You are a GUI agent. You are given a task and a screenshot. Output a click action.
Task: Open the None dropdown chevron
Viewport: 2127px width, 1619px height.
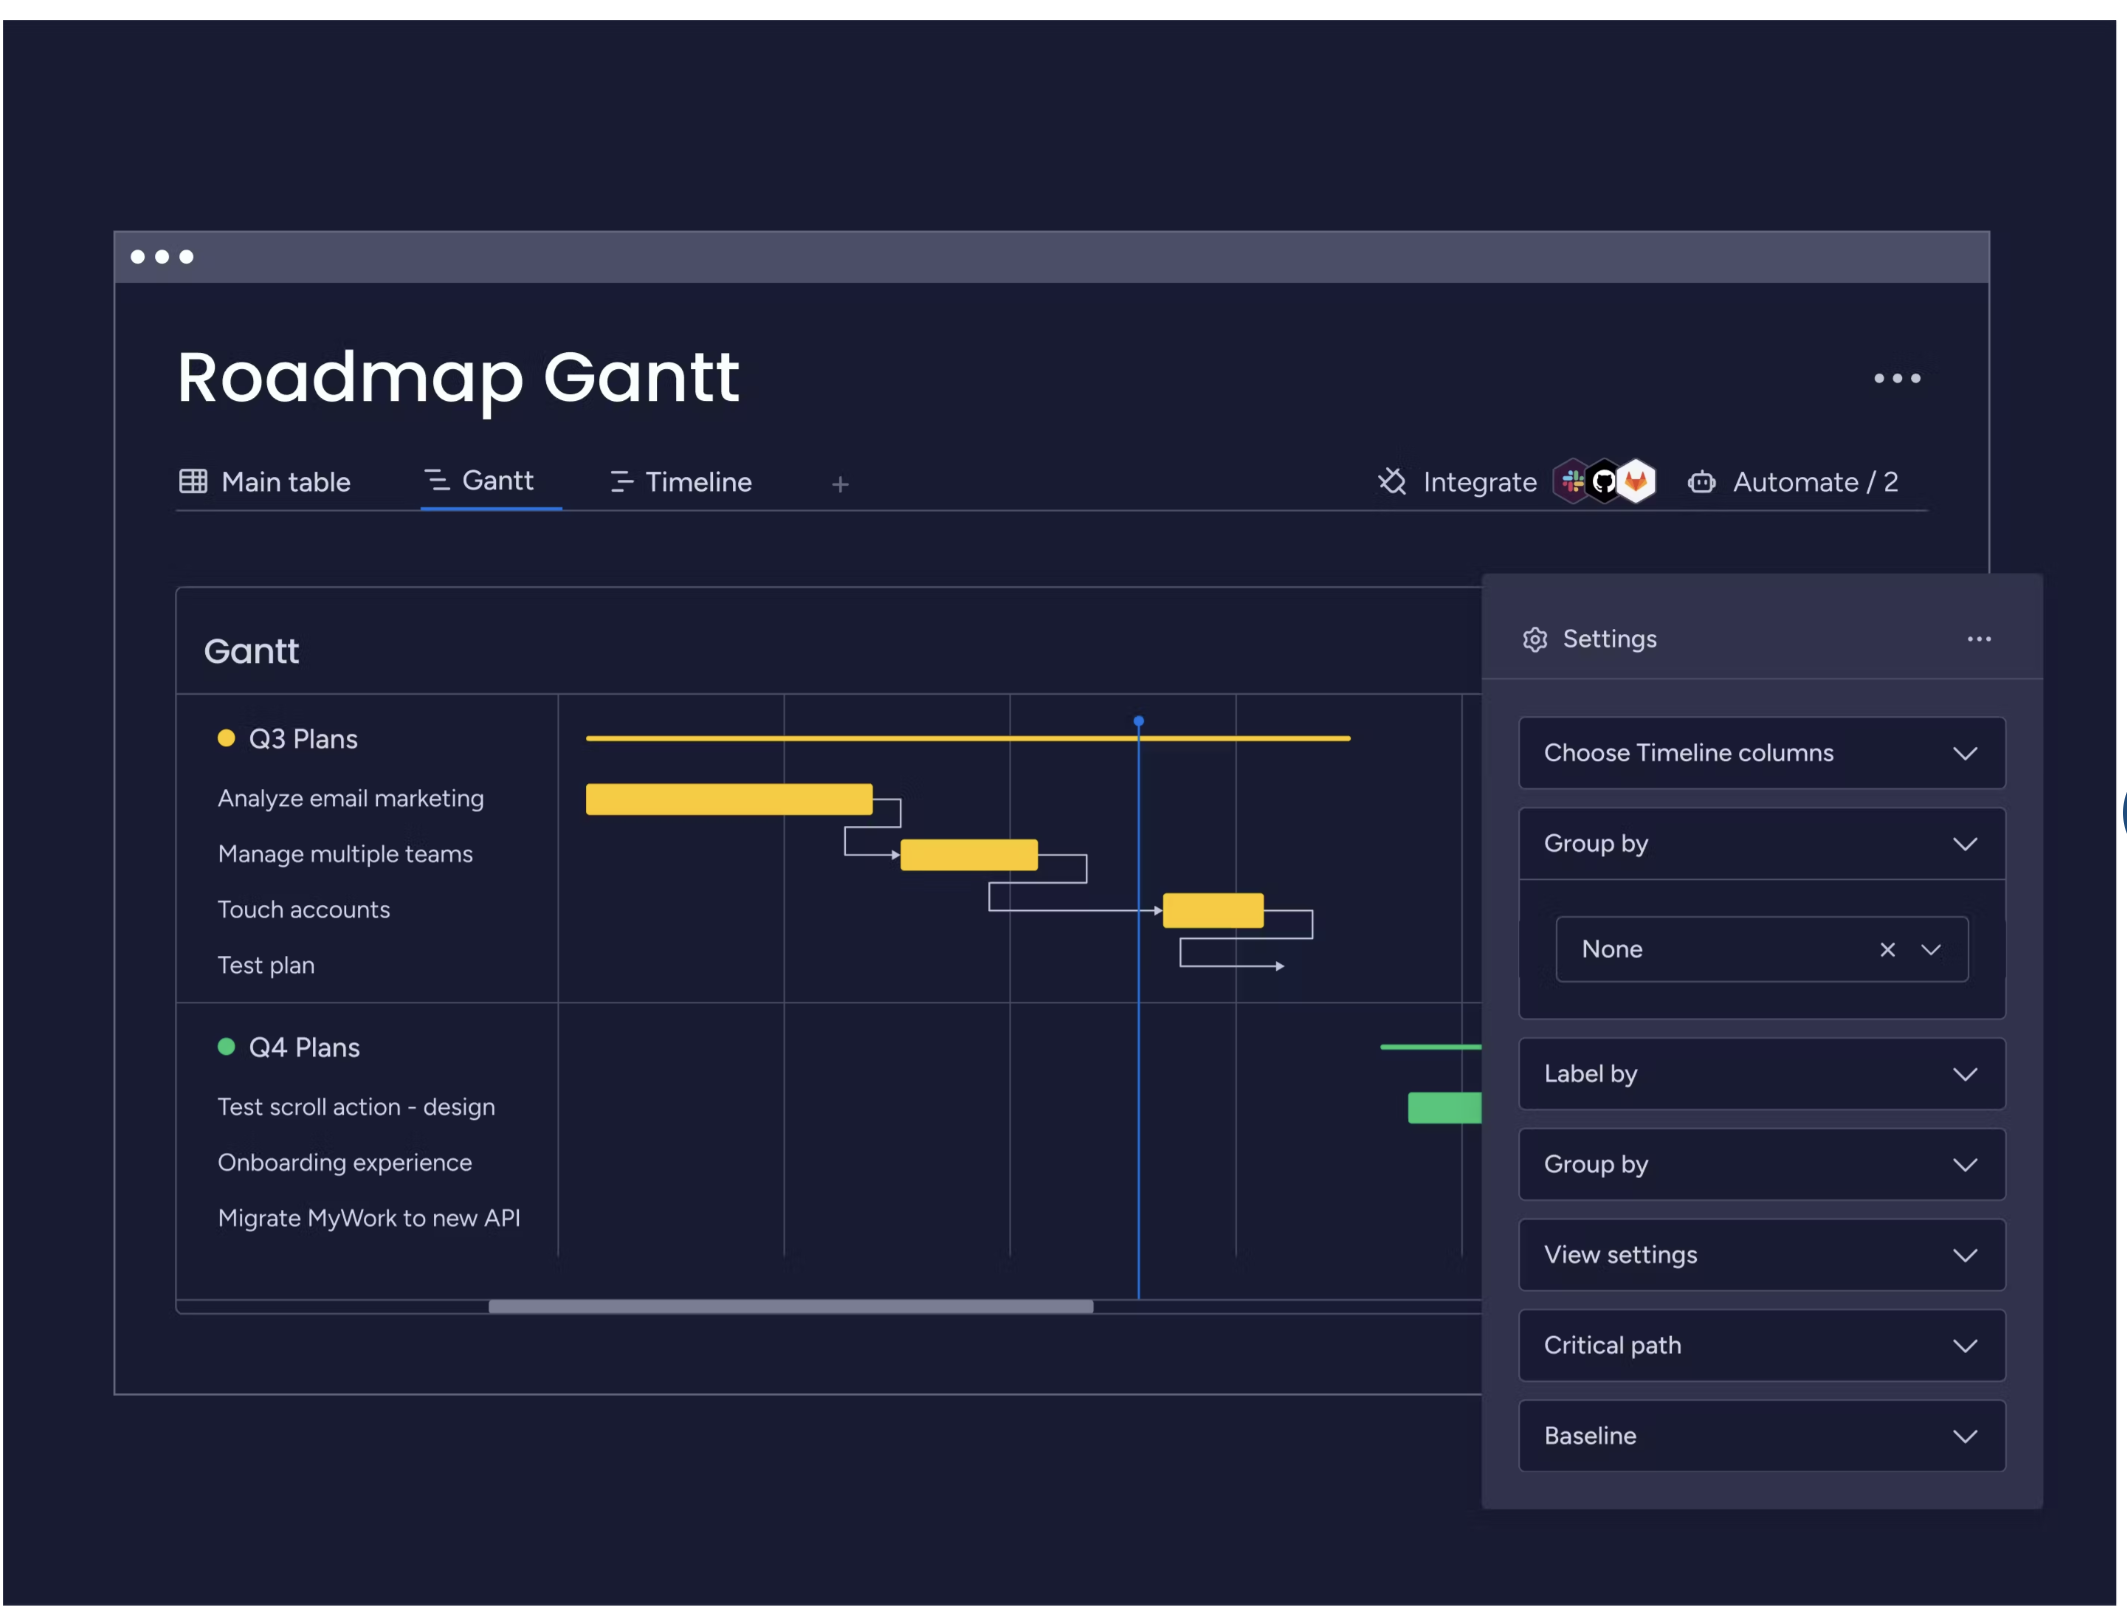pyautogui.click(x=1931, y=950)
